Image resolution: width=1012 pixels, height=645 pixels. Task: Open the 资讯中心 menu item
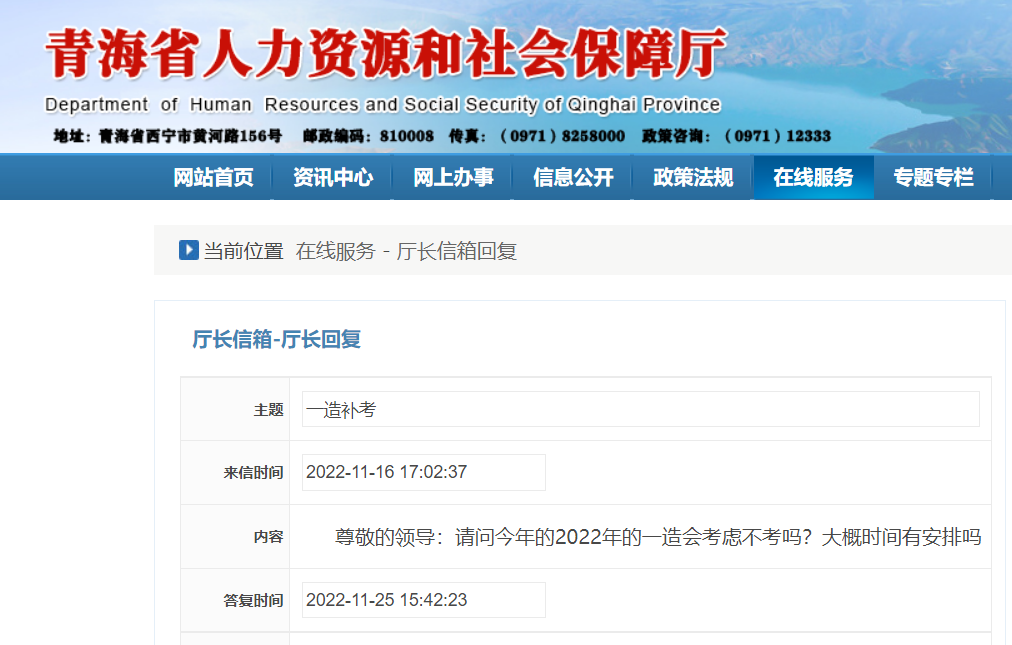333,177
